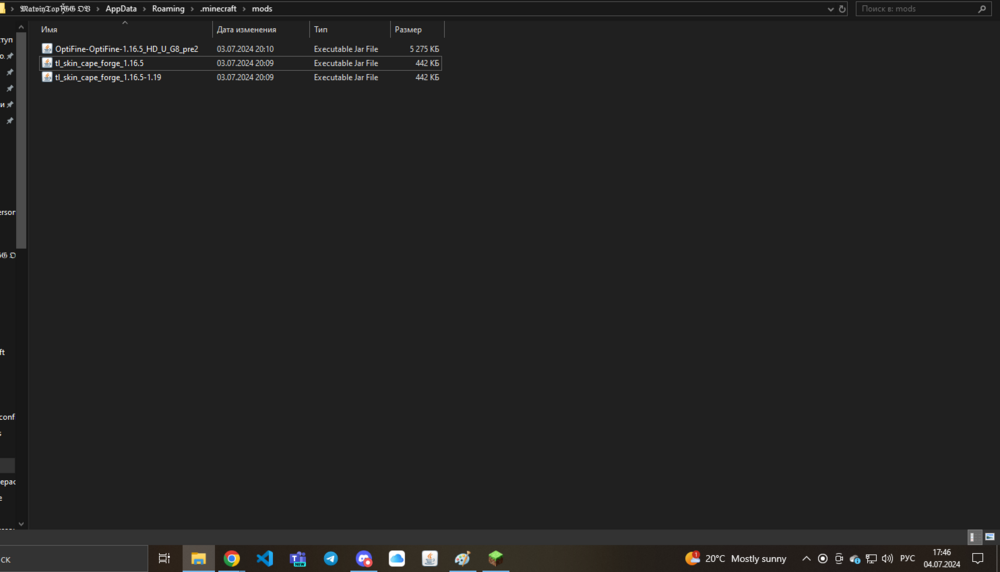This screenshot has width=1000, height=572.
Task: Expand the chevron before AppData in the path
Action: tap(98, 9)
